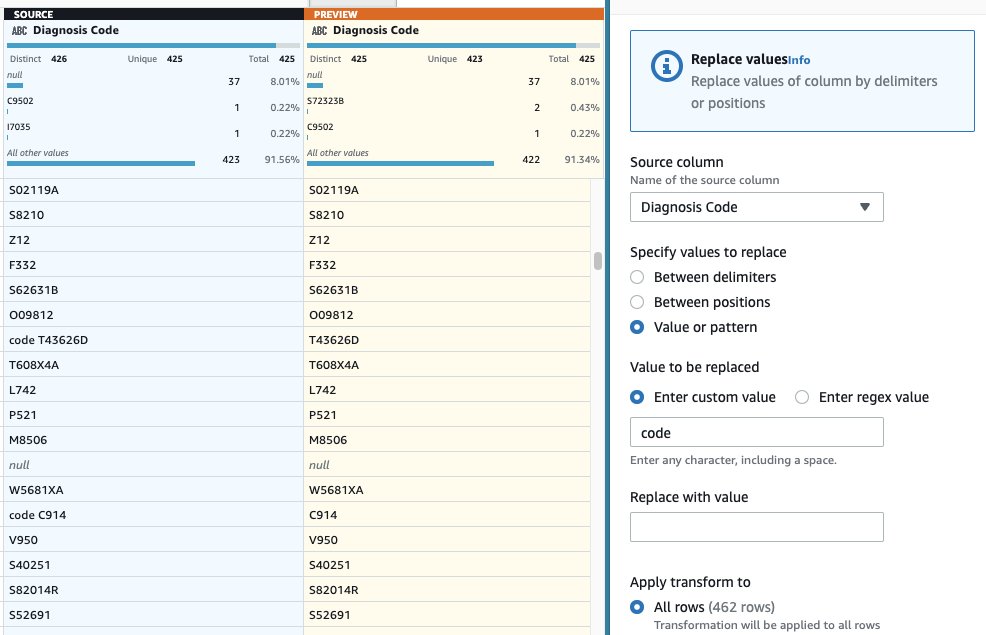Click I7035 value in source statistics
The width and height of the screenshot is (986, 635).
pyautogui.click(x=18, y=127)
